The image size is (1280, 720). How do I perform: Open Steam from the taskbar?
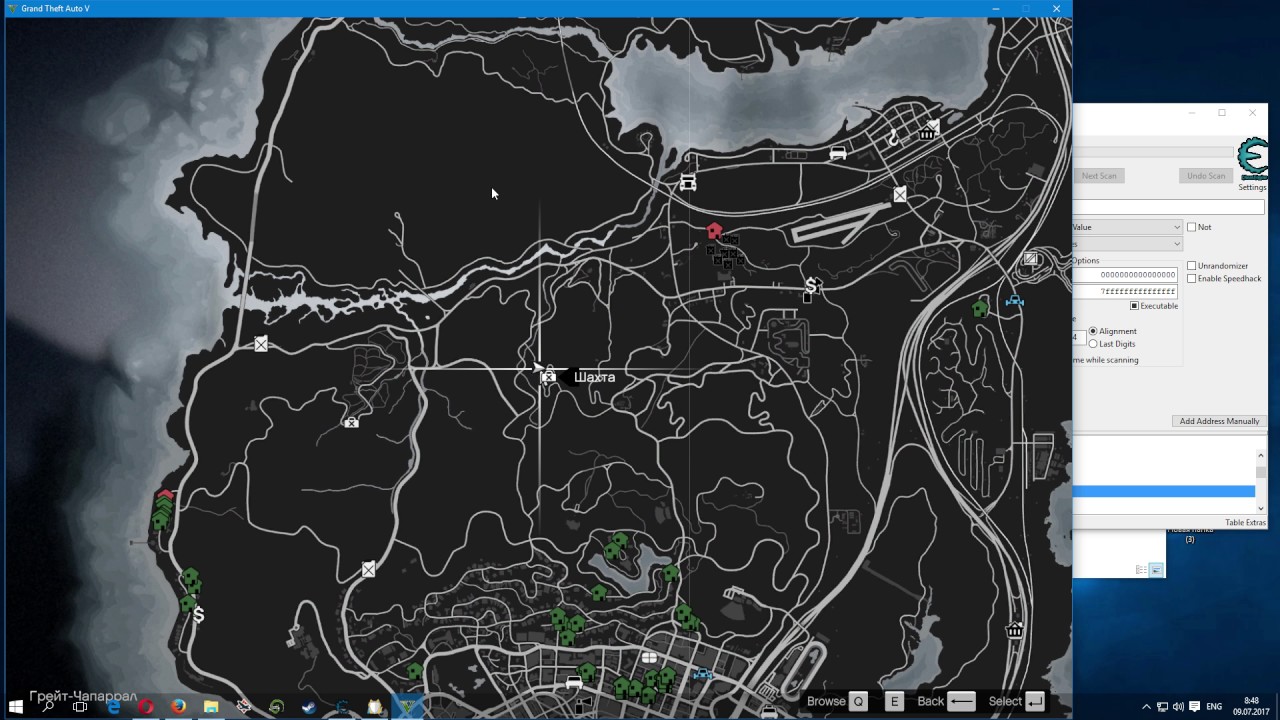point(309,707)
